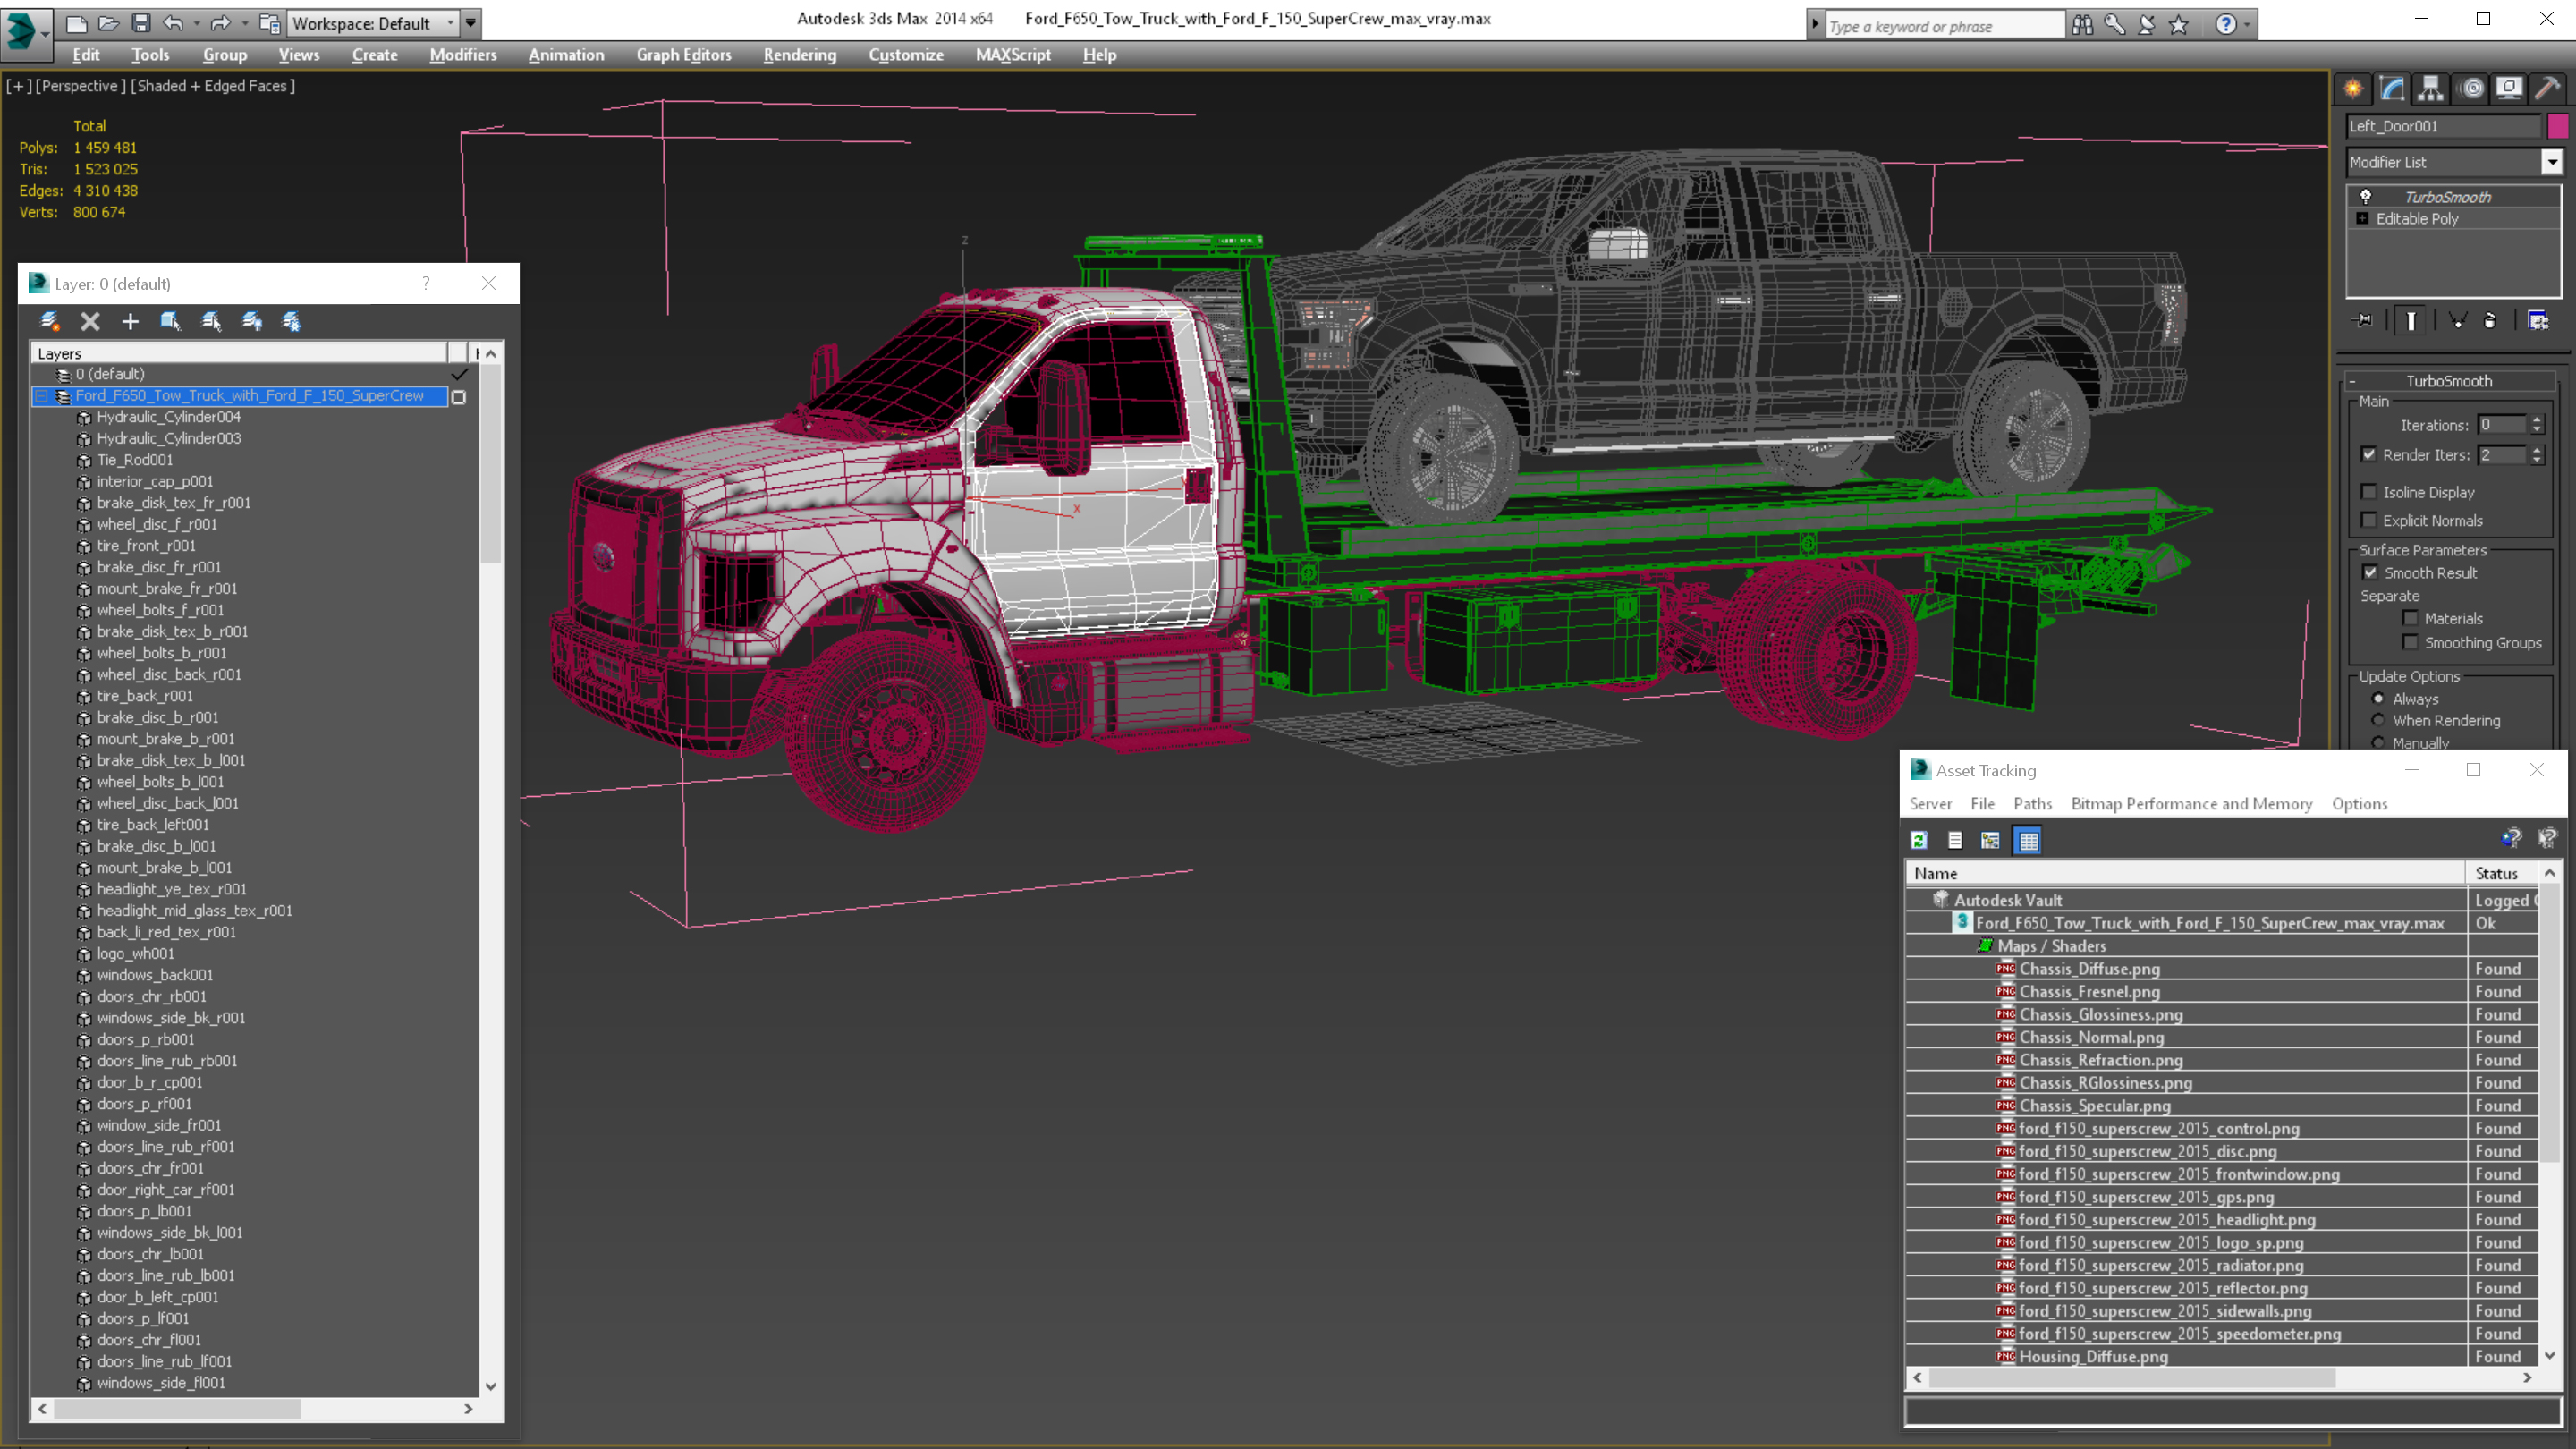
Task: Toggle Show End Result icon
Action: click(x=2411, y=321)
